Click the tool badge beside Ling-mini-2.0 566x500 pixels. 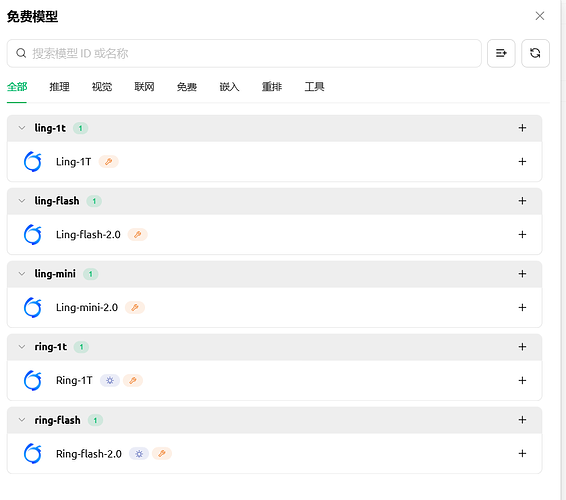click(135, 307)
